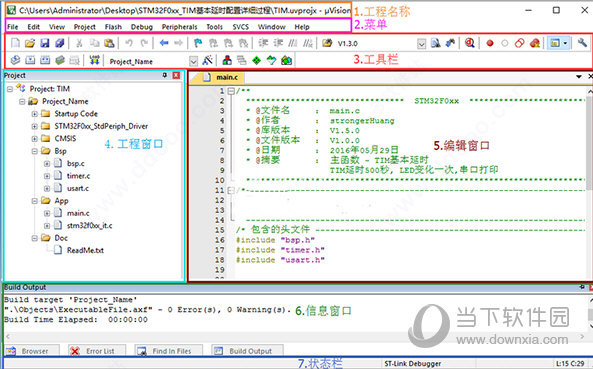Undo the last edit
This screenshot has height=369, width=593.
click(x=129, y=43)
